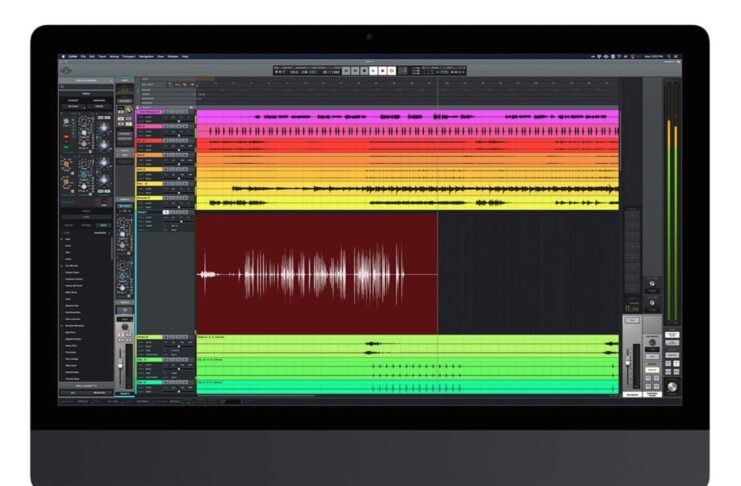Open the Help menu
The height and width of the screenshot is (486, 741).
coord(185,56)
